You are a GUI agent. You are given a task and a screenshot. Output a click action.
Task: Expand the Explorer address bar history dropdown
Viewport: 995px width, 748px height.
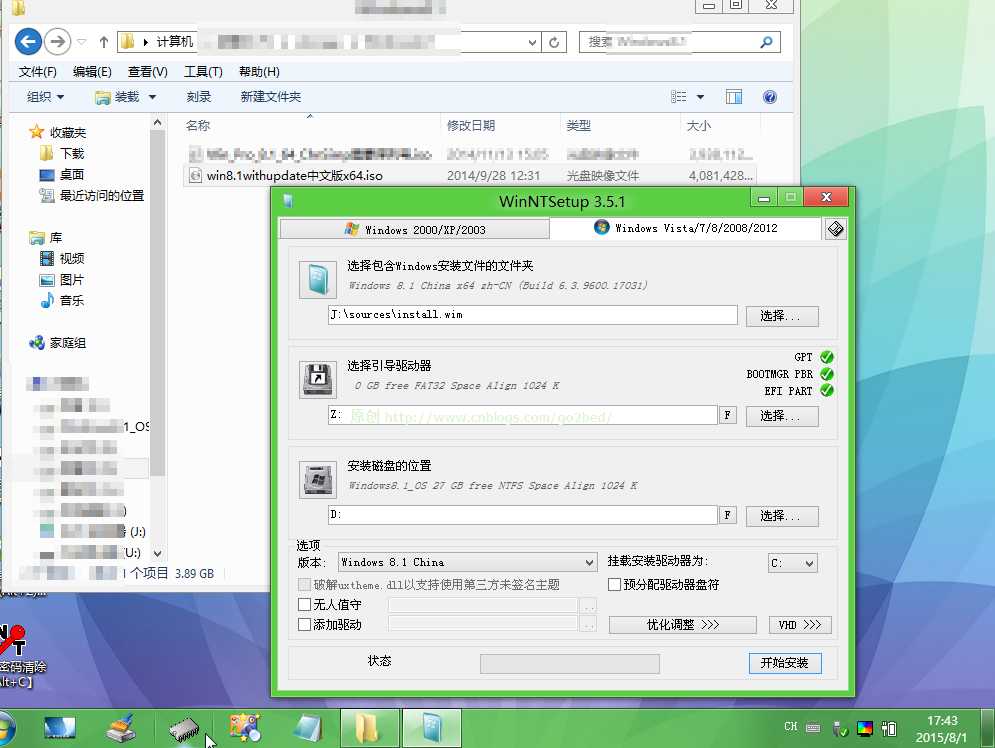[532, 43]
